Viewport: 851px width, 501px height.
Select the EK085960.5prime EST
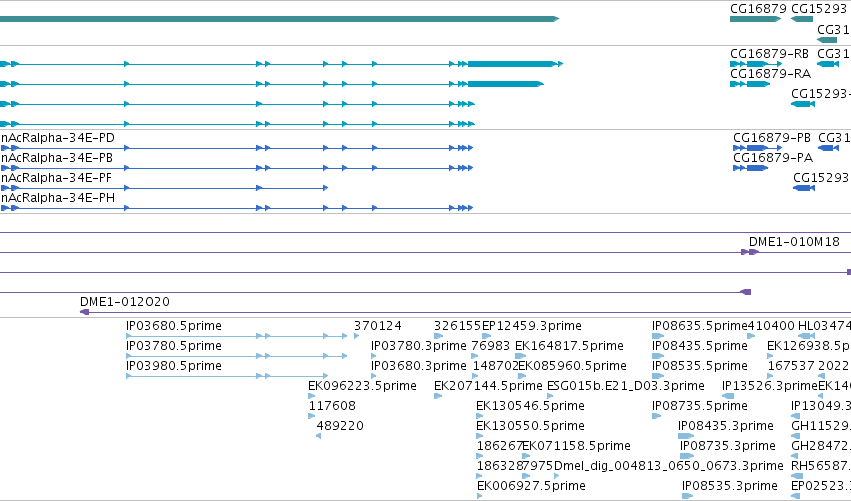522,376
